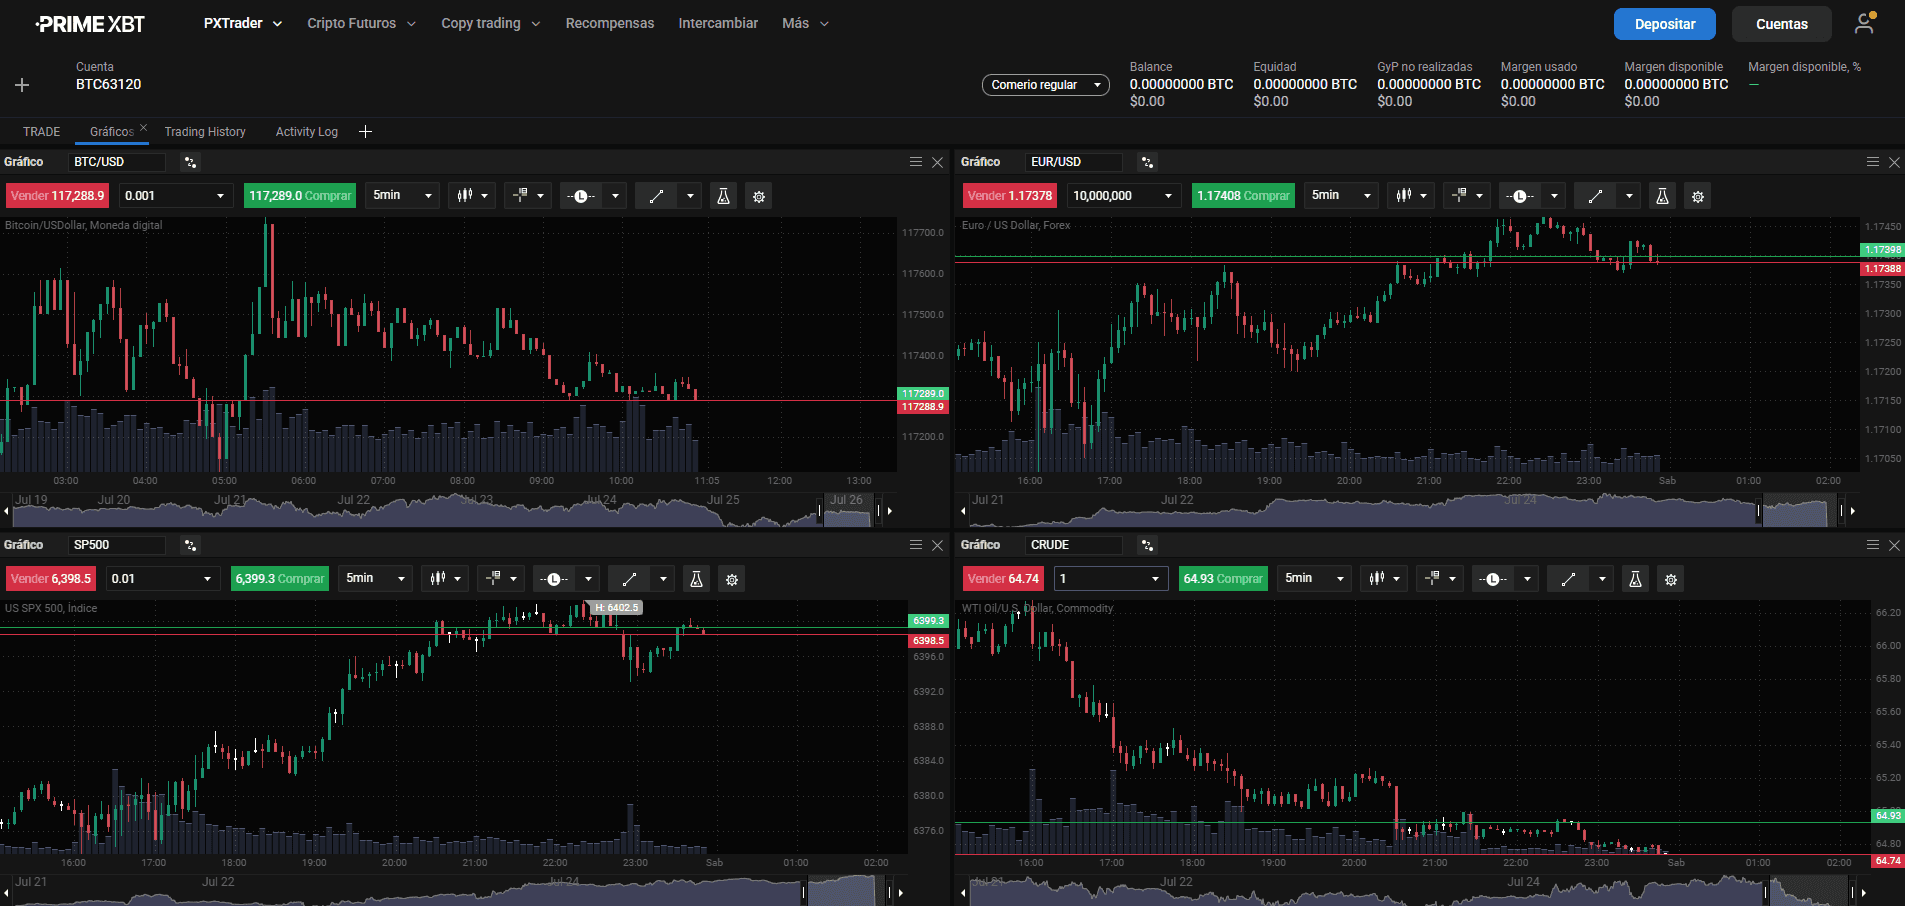Screen dimensions: 1905x906
Task: Switch to the TRADE tab
Action: 42,132
